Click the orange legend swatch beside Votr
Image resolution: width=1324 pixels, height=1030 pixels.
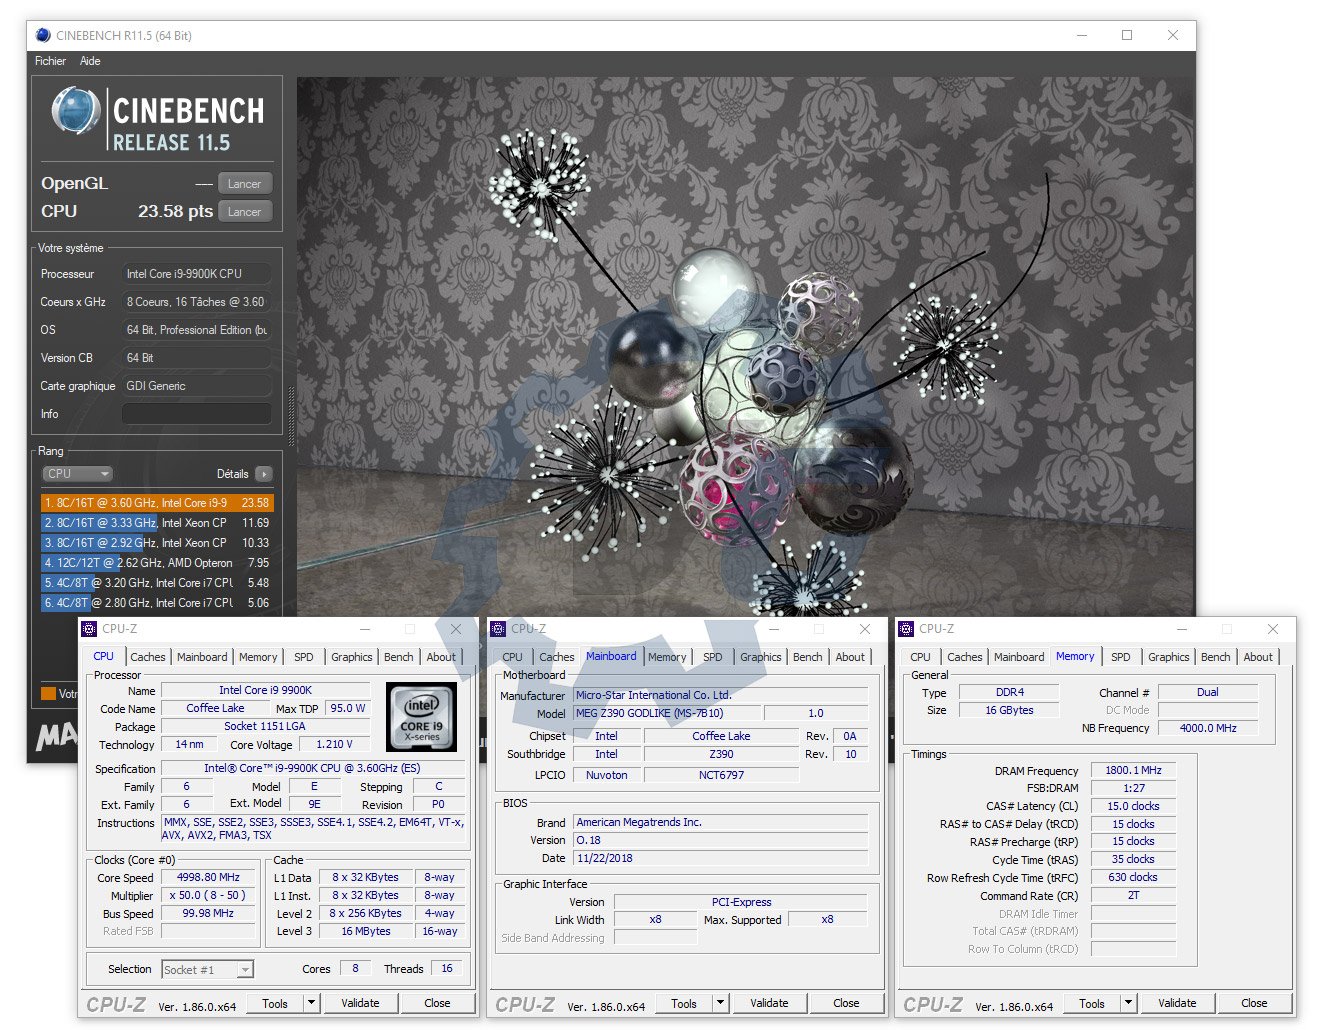click(48, 693)
